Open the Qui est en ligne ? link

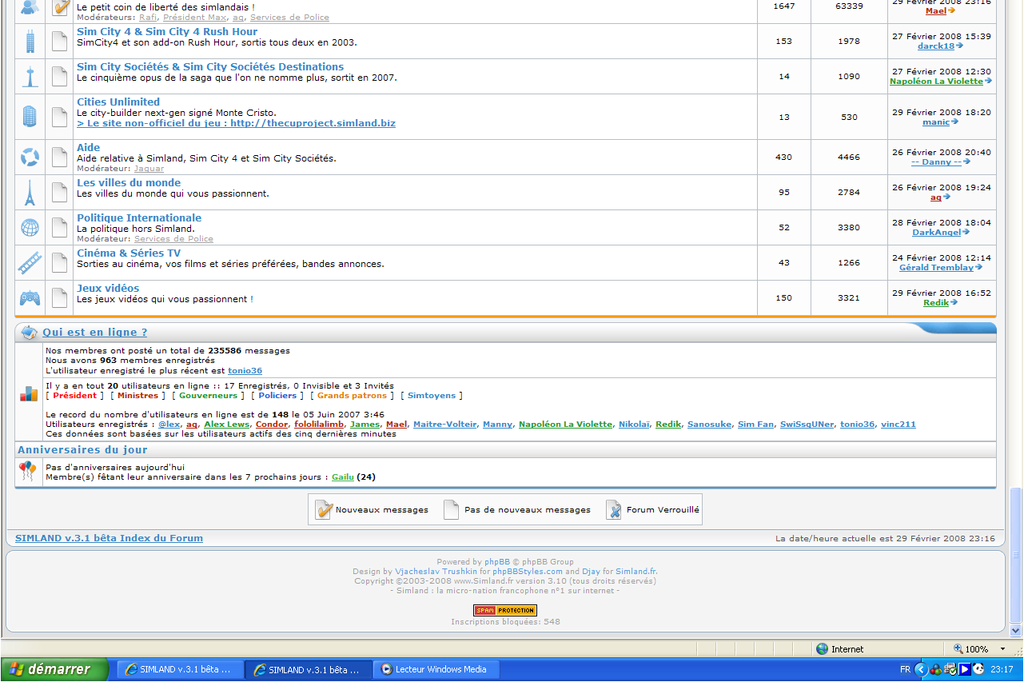click(x=95, y=332)
